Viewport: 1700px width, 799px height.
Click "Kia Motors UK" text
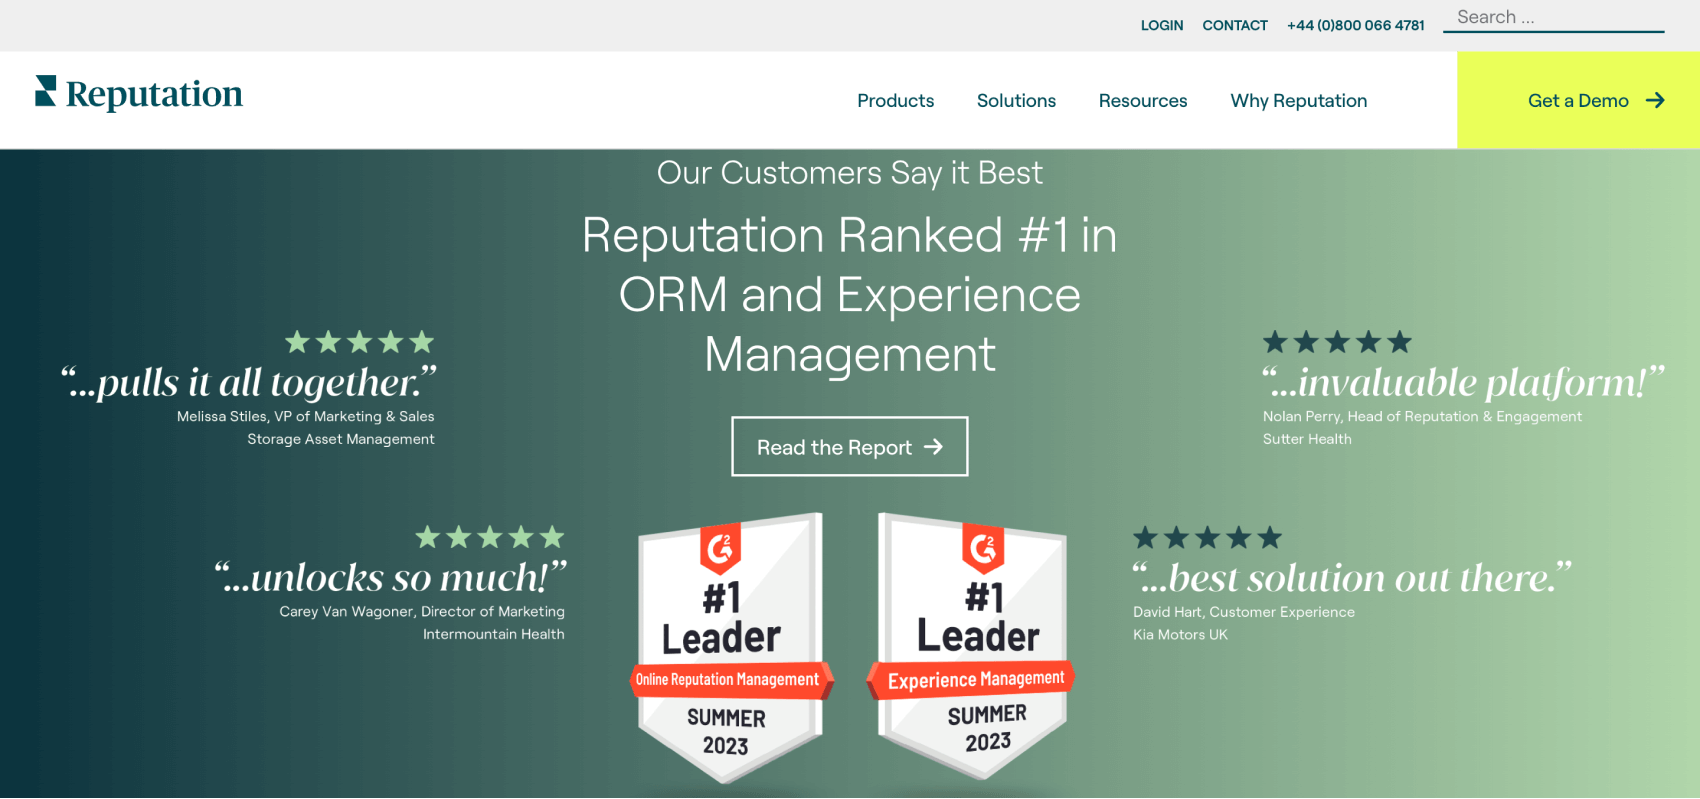click(x=1180, y=635)
